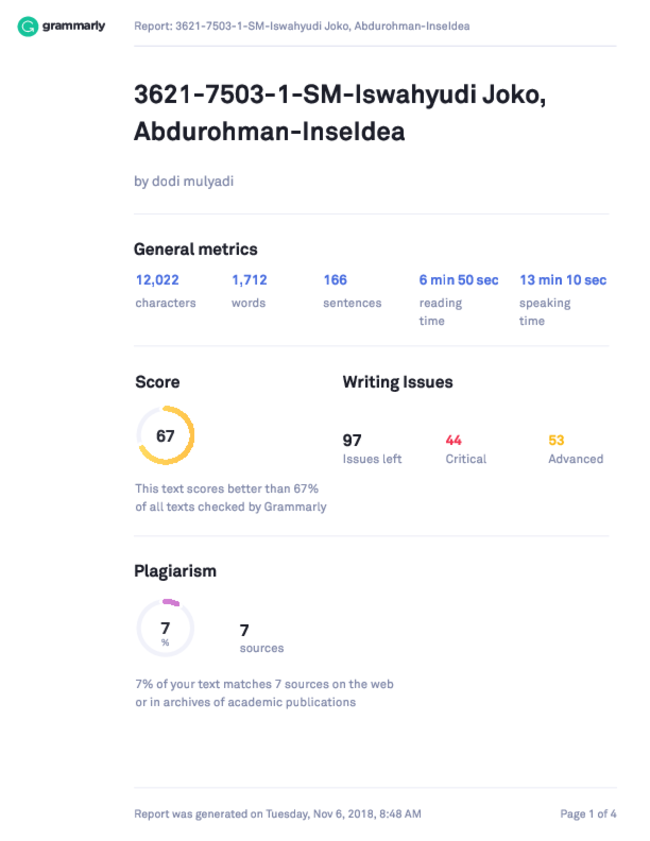Click the 97 issues left number
The width and height of the screenshot is (650, 841).
[x=352, y=440]
